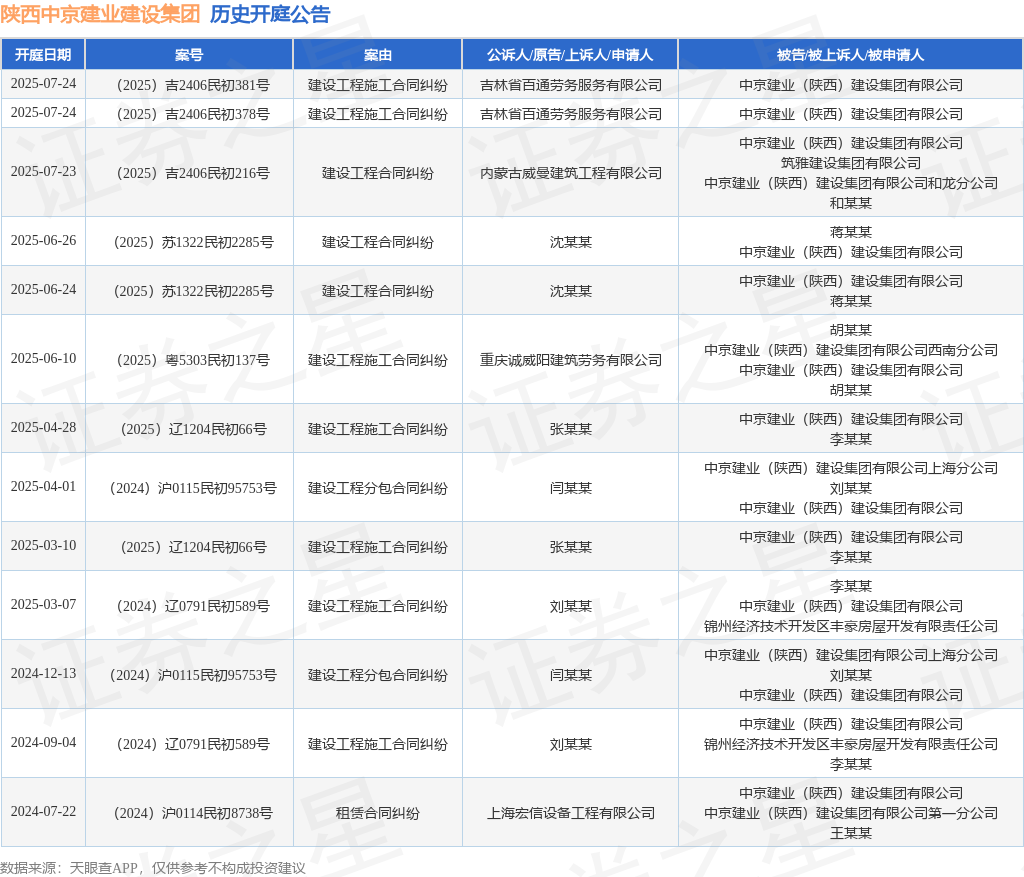
Task: Click plaintiff 张某某 in the 2025-03-10 row
Action: point(571,547)
